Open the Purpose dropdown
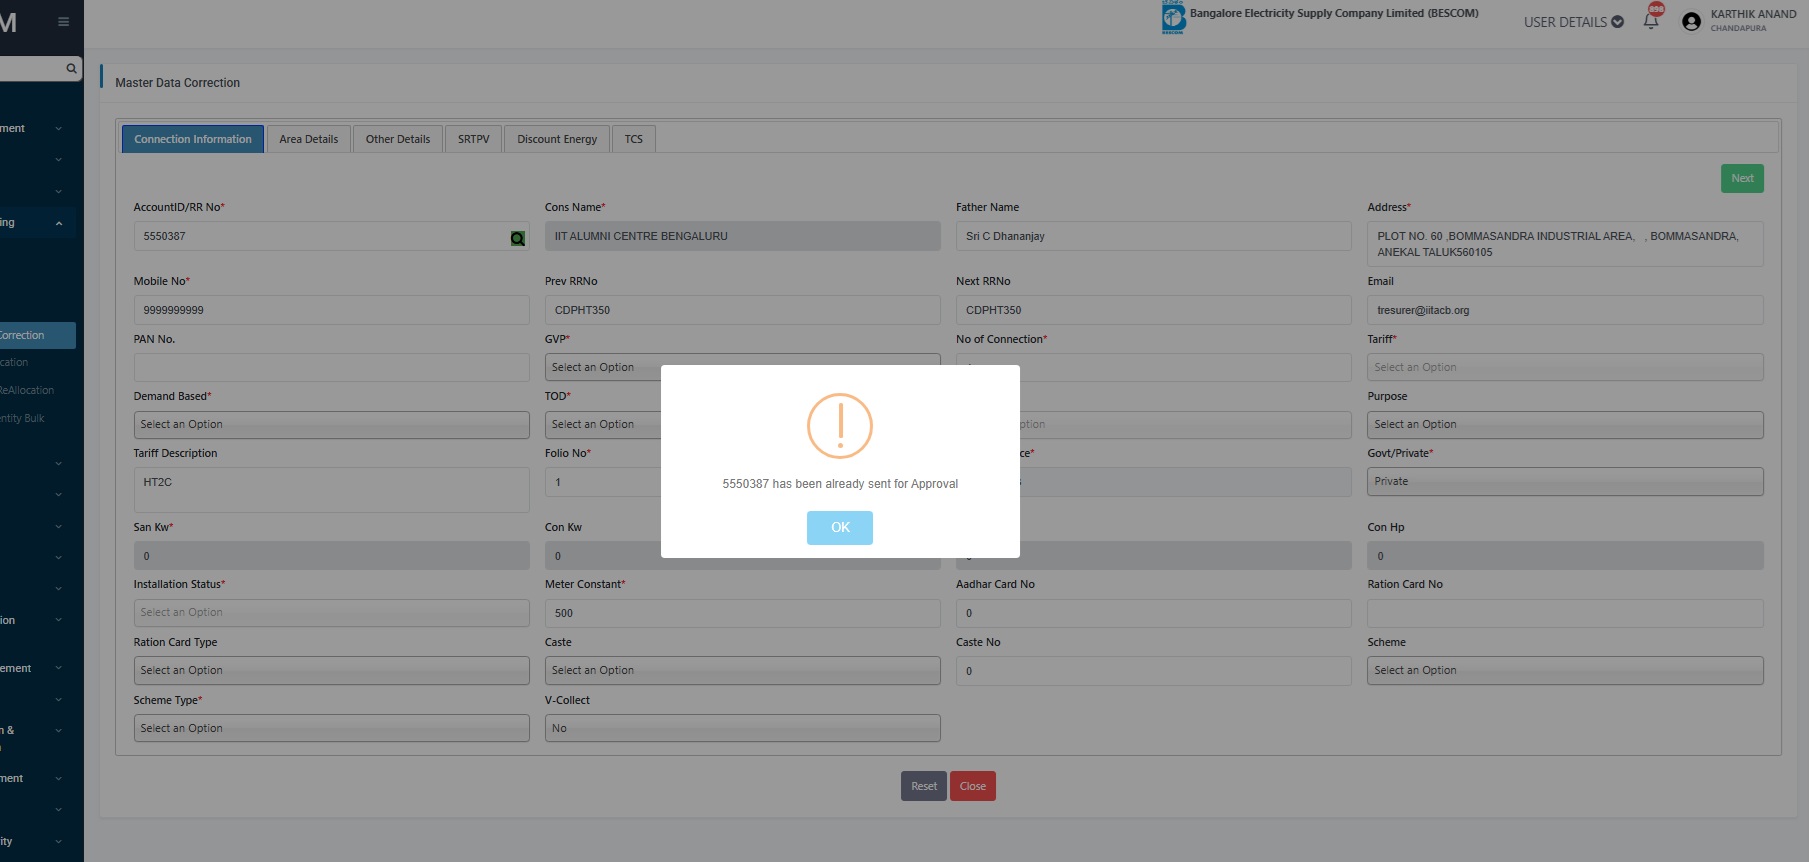1809x862 pixels. [x=1564, y=425]
